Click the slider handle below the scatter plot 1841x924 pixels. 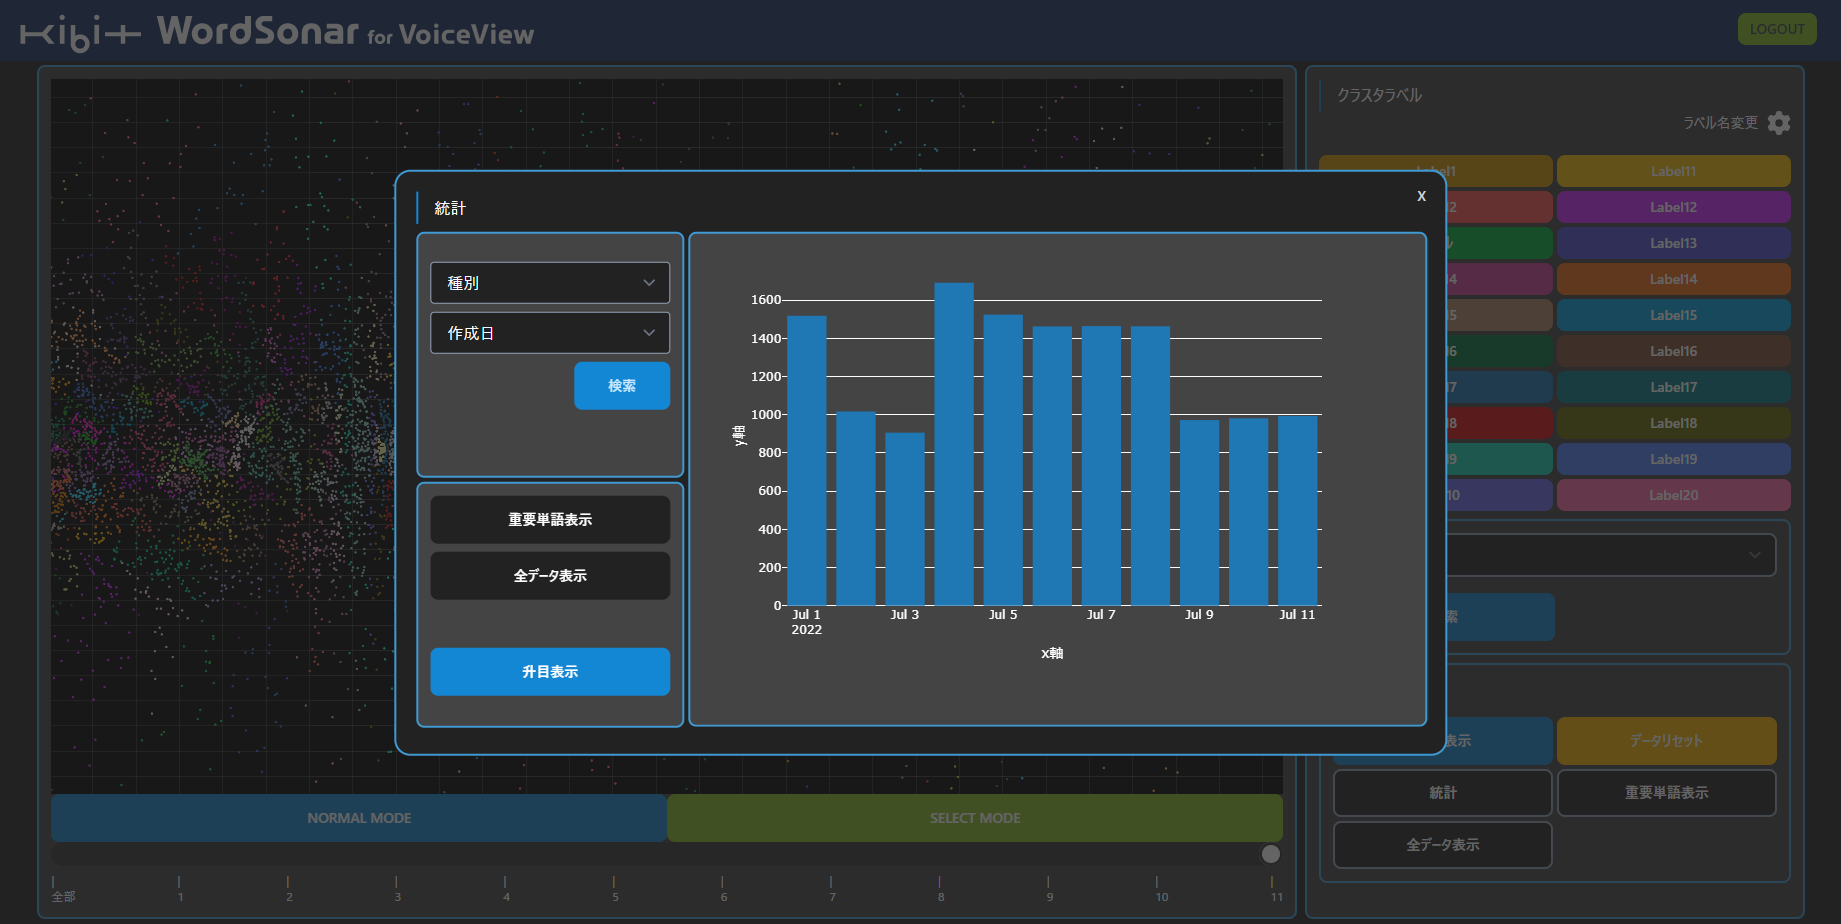click(x=1270, y=853)
